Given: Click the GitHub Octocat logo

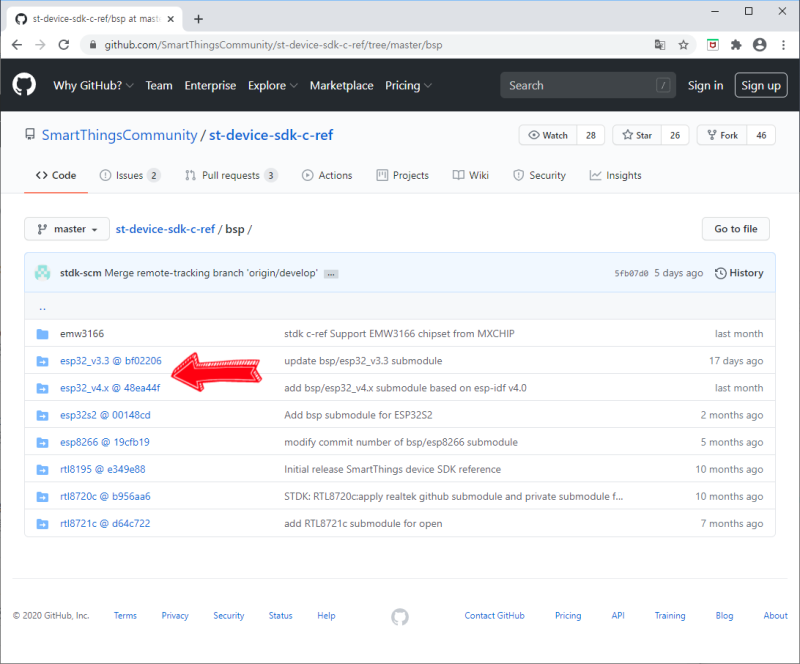Looking at the screenshot, I should click(x=24, y=85).
